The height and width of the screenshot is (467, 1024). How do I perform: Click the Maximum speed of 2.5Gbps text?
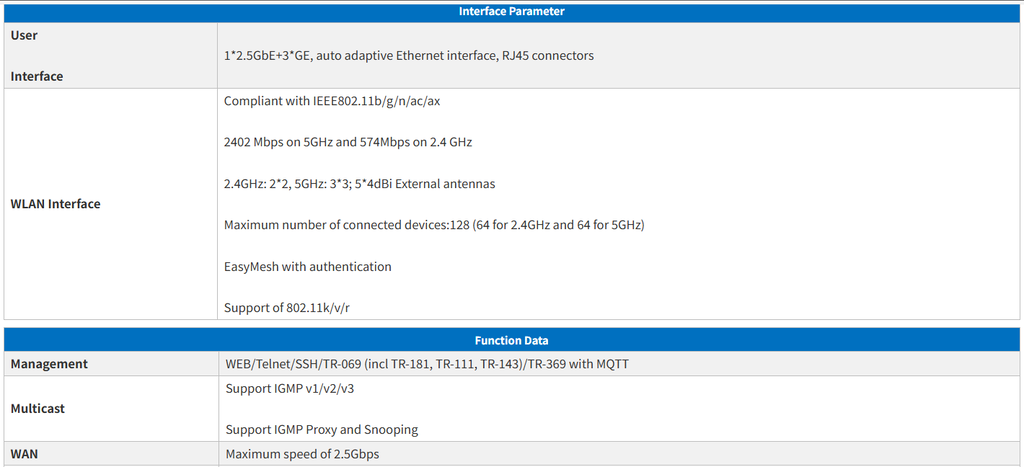coord(302,455)
